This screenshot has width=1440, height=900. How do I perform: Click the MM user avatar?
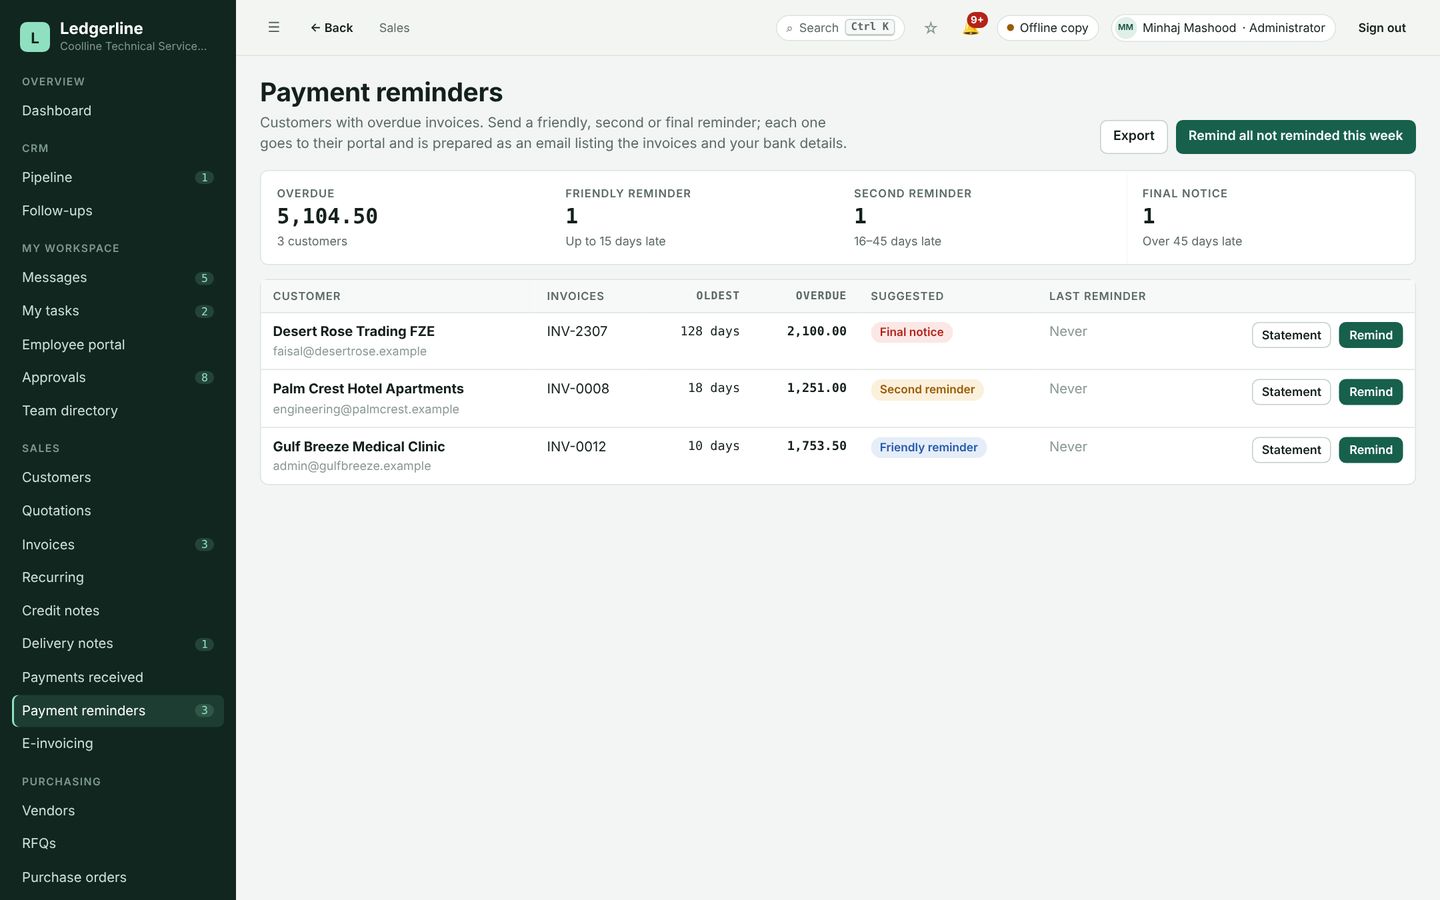pyautogui.click(x=1125, y=28)
